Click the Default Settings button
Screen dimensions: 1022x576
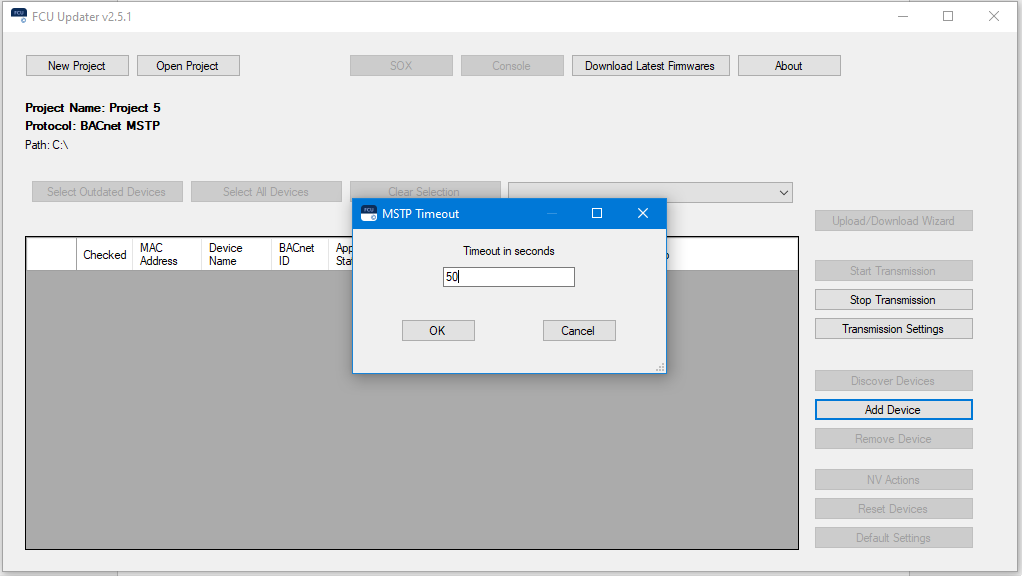click(x=893, y=537)
